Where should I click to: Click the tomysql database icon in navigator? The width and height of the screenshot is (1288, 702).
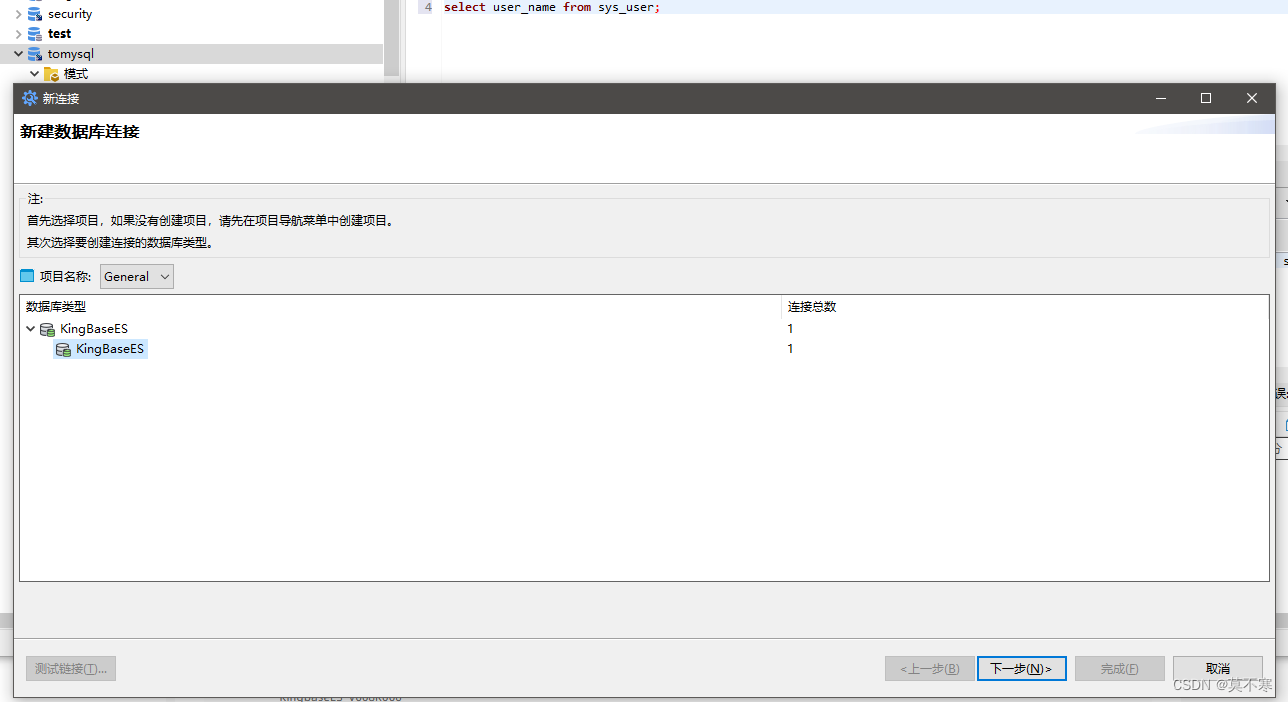point(35,54)
